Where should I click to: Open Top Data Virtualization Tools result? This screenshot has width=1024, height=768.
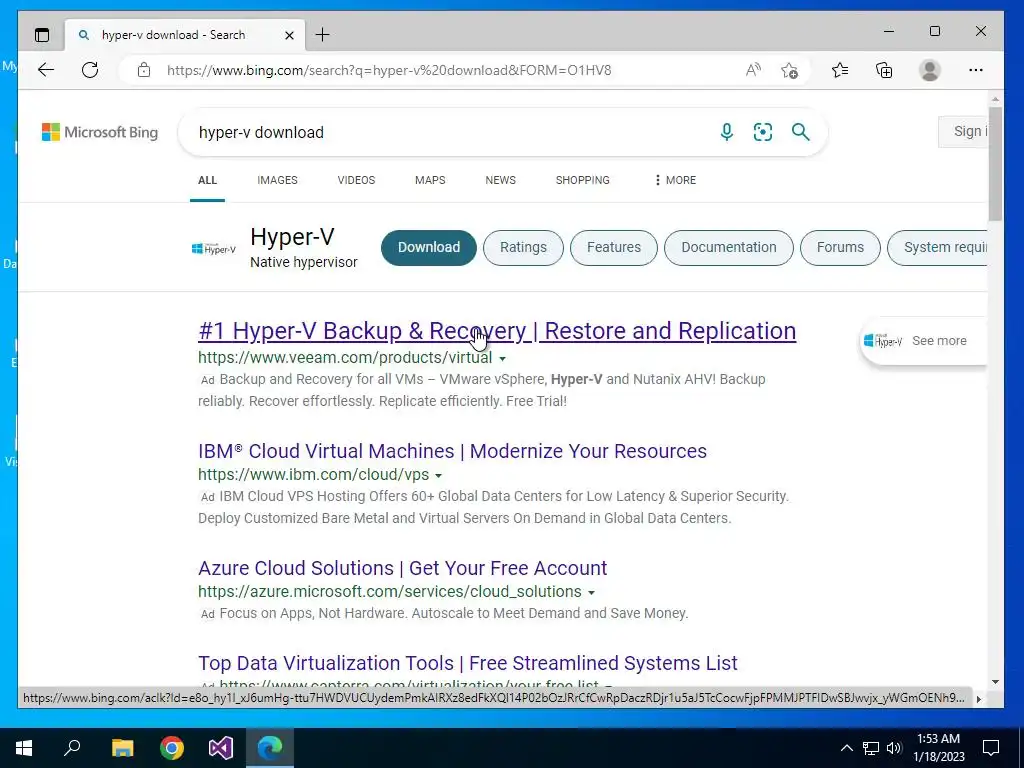pos(468,663)
